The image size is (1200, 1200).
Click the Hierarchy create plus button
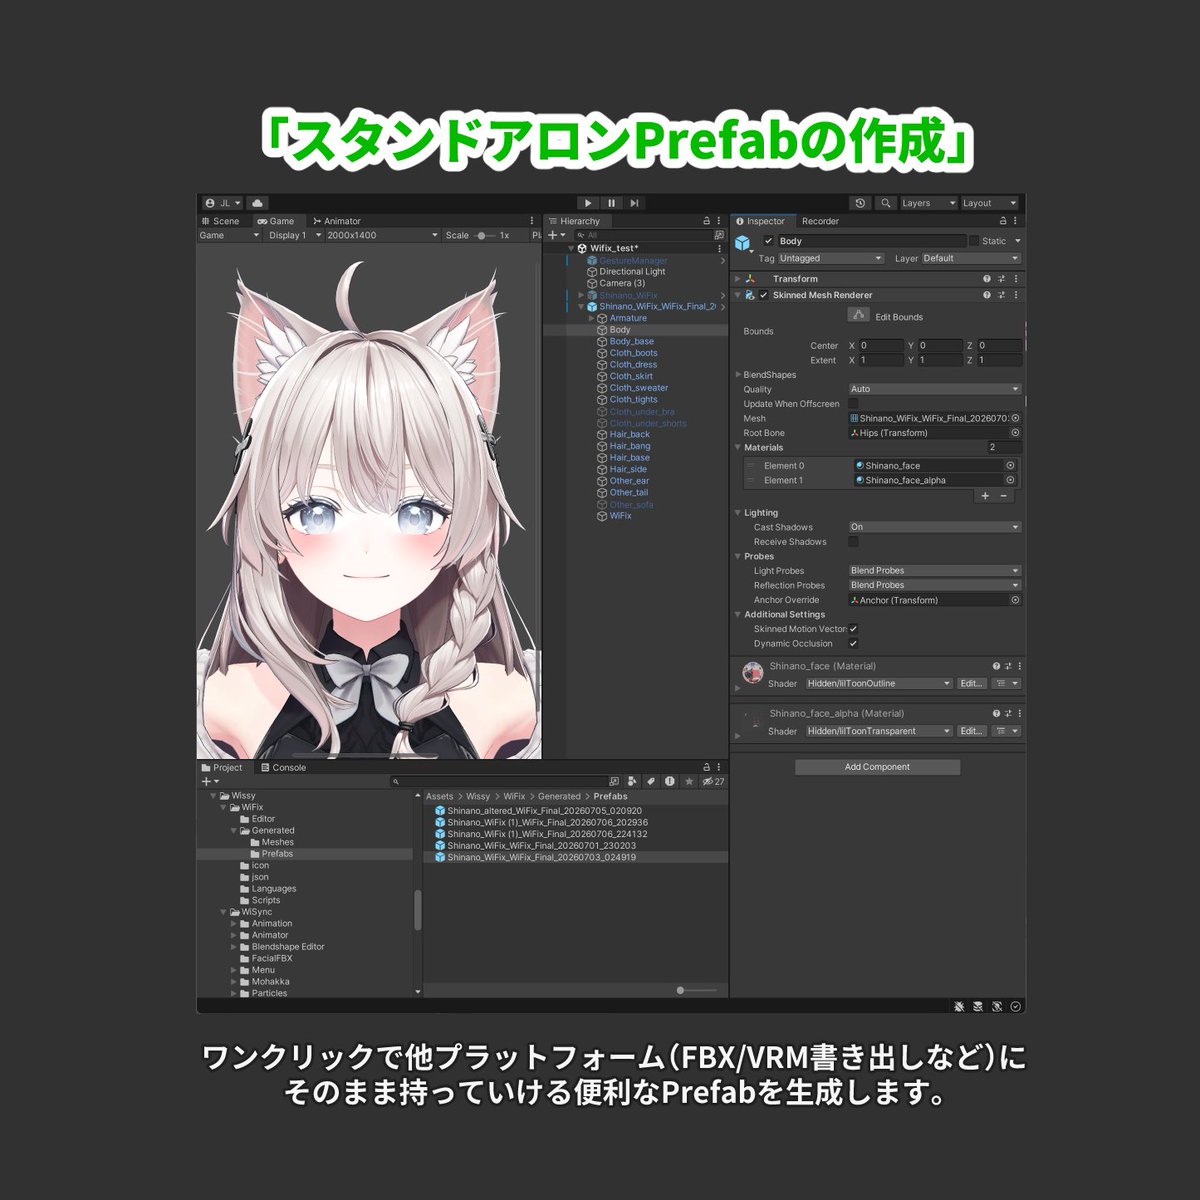pos(555,235)
